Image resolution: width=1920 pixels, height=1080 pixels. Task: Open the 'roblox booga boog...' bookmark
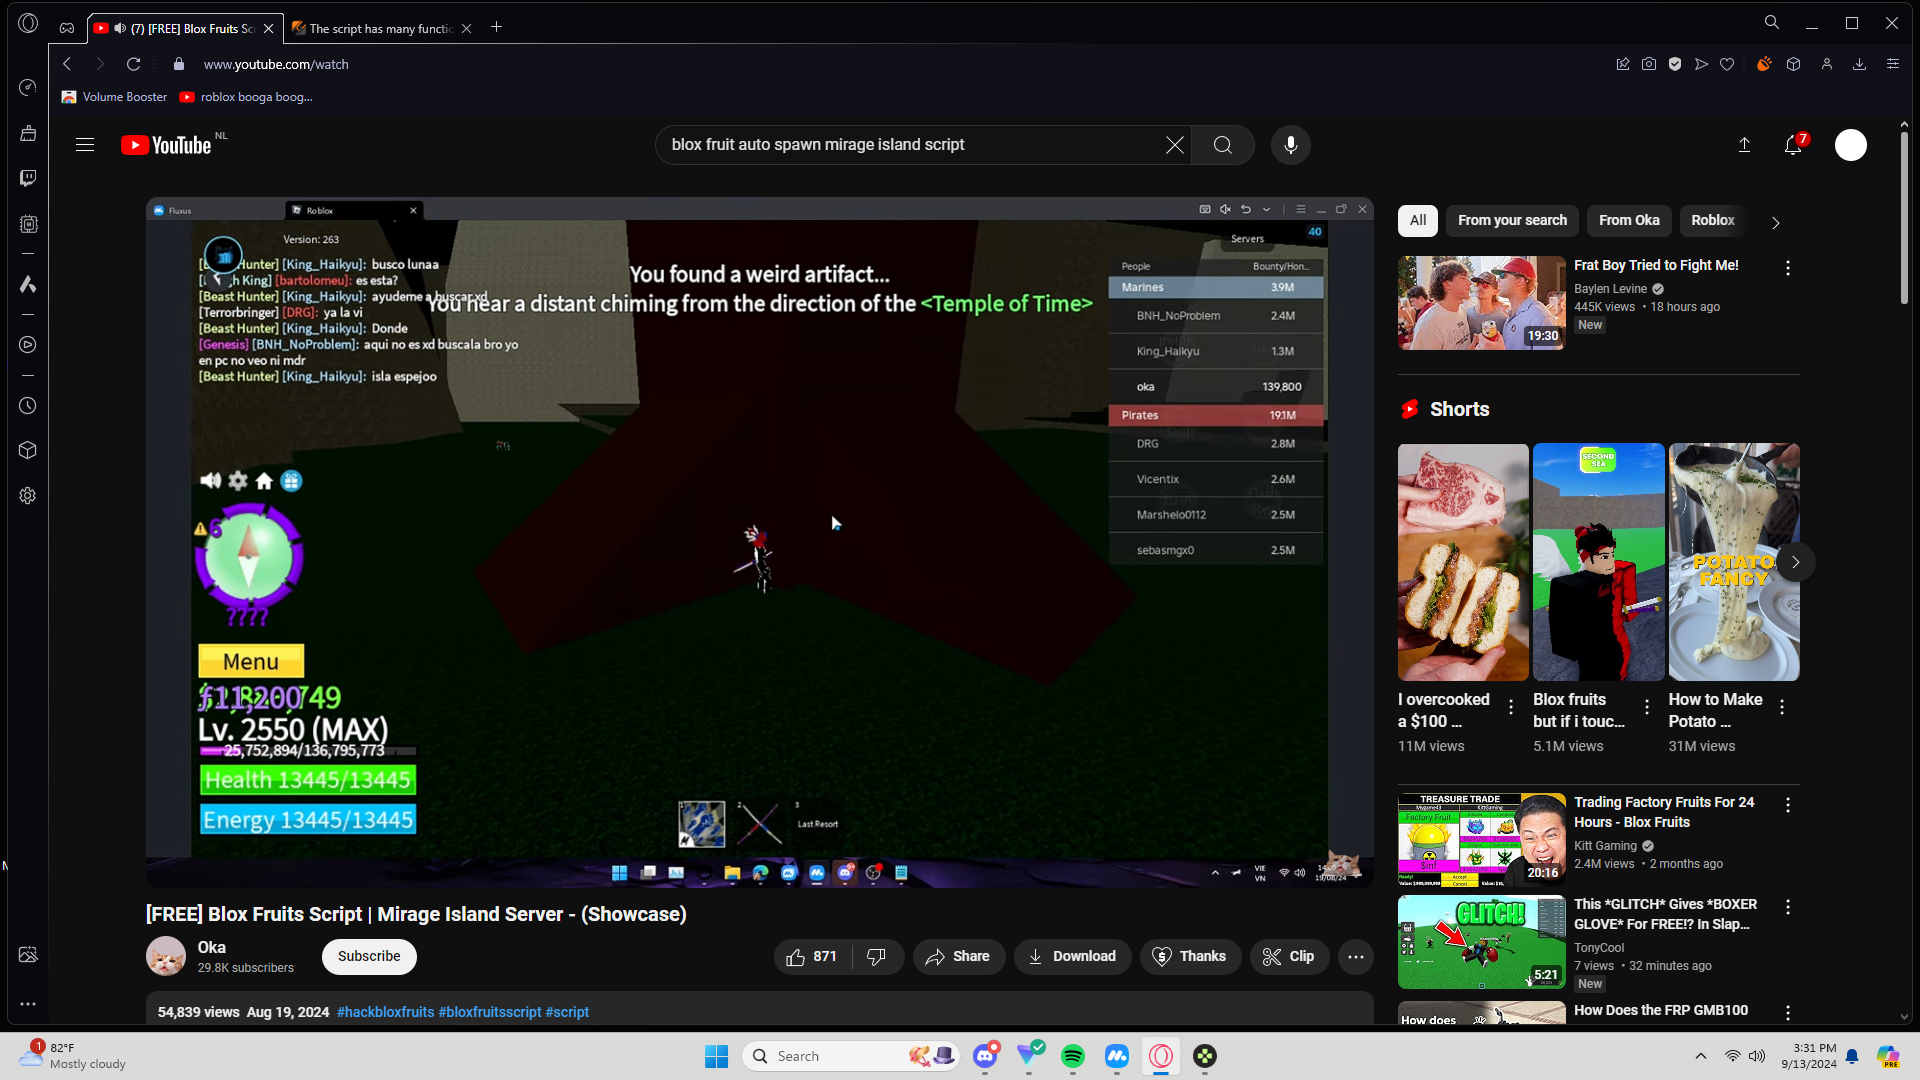point(246,97)
